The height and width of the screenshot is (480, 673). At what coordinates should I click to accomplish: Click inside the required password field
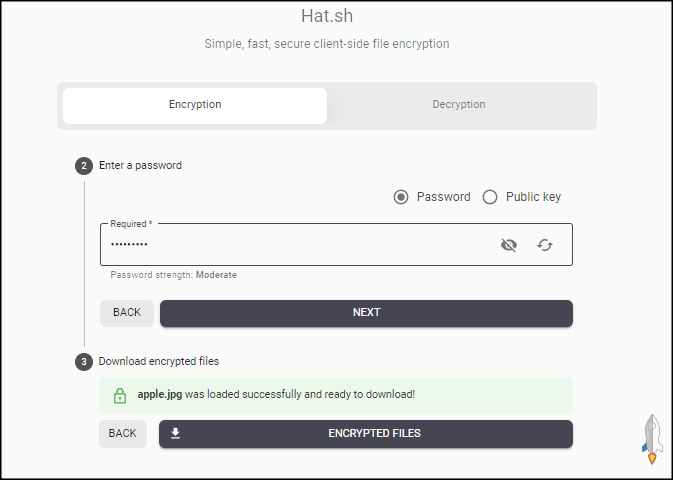[x=300, y=245]
